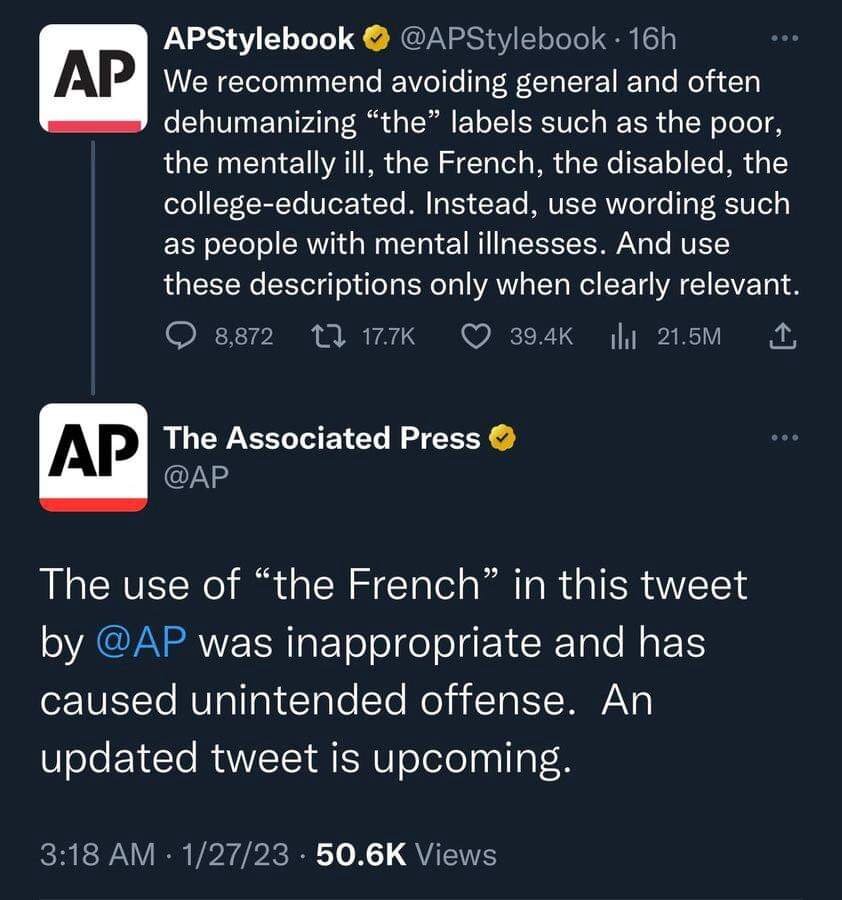Tap the share upload arrow icon
Image resolution: width=842 pixels, height=900 pixels.
coord(783,337)
